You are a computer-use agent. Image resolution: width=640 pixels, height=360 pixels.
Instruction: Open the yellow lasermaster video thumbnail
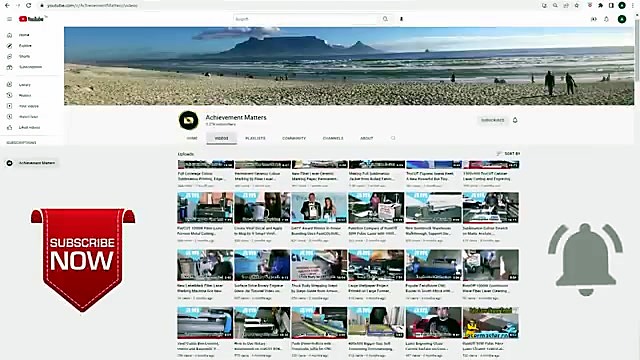(491, 323)
